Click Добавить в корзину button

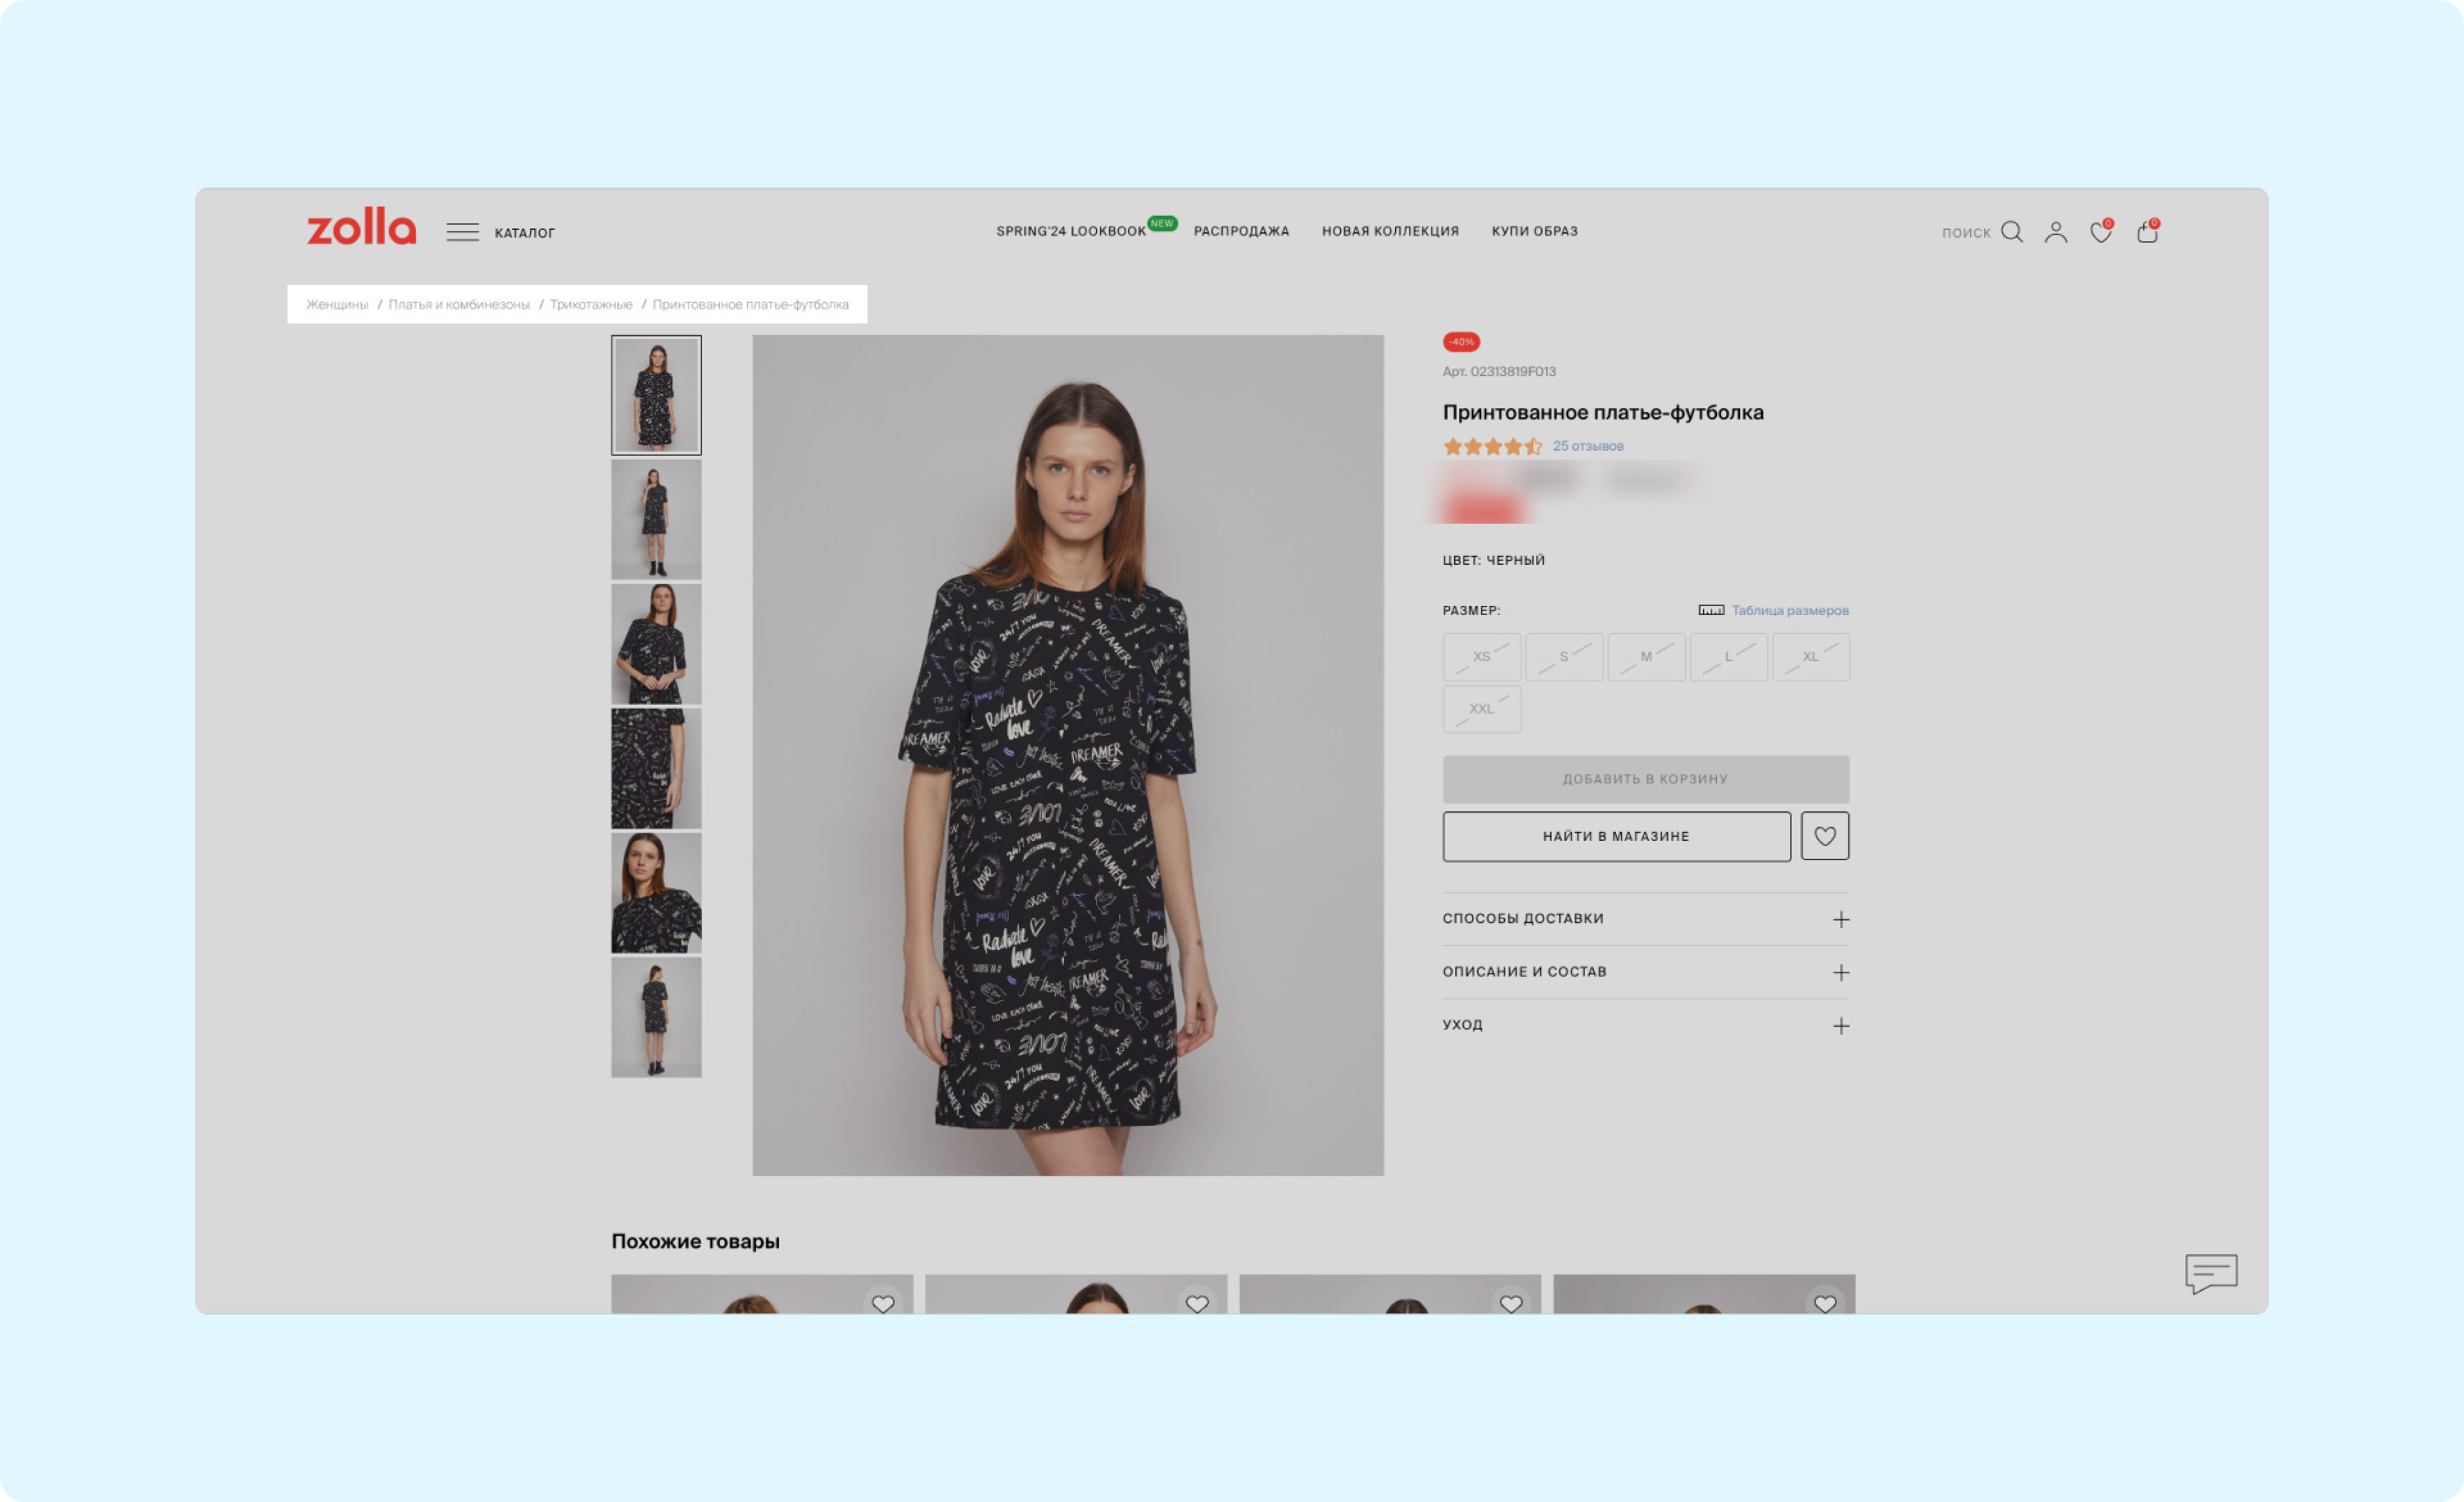pyautogui.click(x=1646, y=779)
